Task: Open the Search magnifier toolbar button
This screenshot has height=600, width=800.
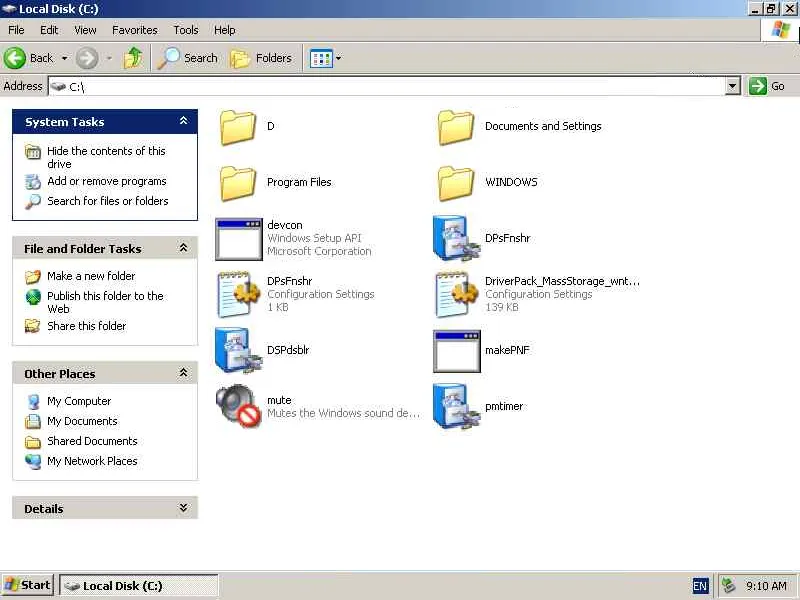Action: tap(188, 58)
